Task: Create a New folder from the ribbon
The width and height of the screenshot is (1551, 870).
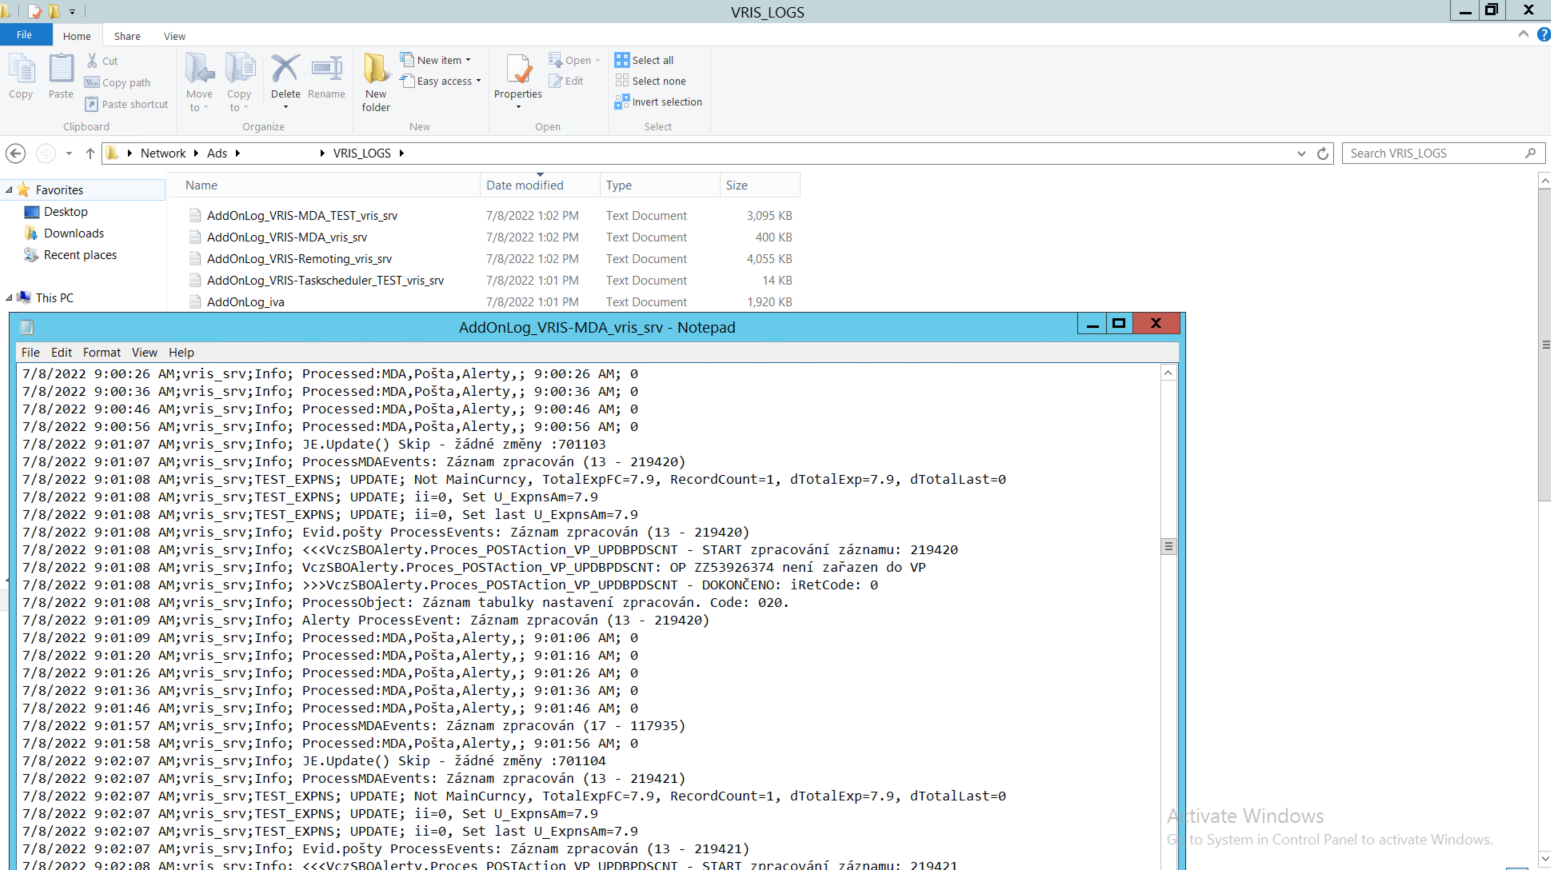Action: tap(376, 82)
